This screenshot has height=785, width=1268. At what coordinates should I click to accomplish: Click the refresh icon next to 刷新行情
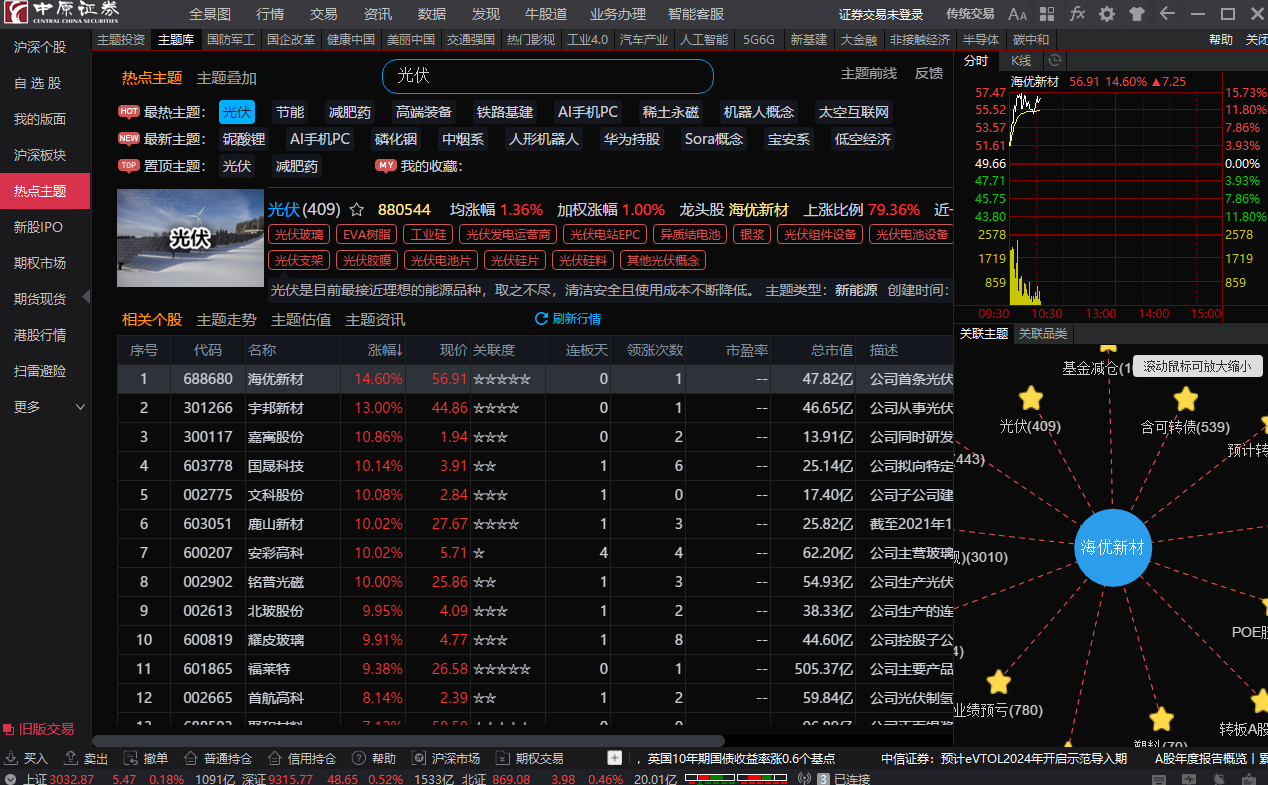[x=542, y=319]
